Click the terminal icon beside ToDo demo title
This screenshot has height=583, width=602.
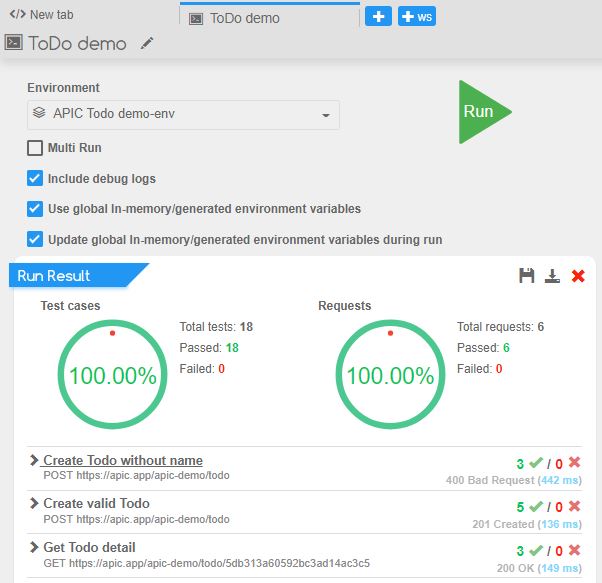[14, 43]
